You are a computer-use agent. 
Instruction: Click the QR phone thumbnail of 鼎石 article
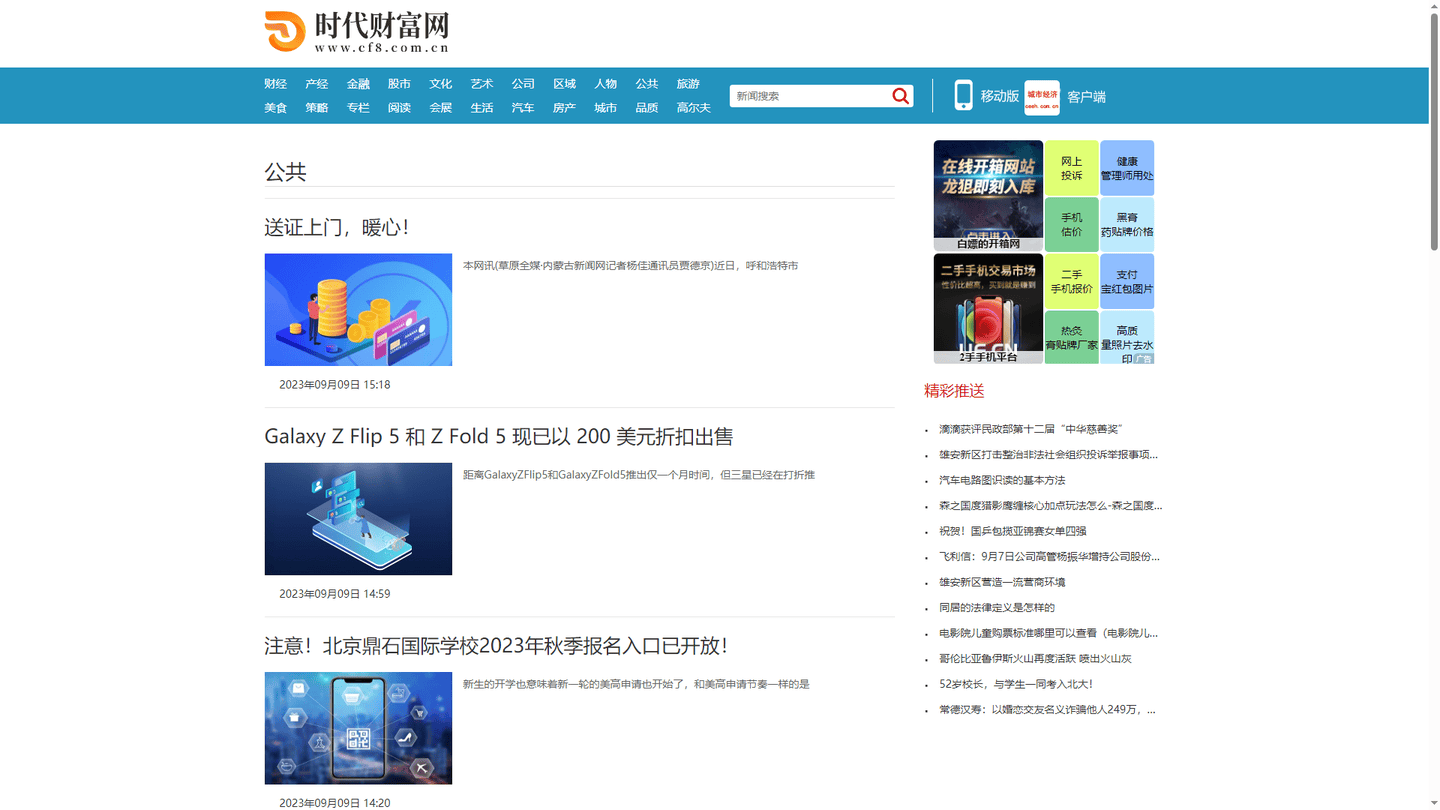(x=358, y=728)
